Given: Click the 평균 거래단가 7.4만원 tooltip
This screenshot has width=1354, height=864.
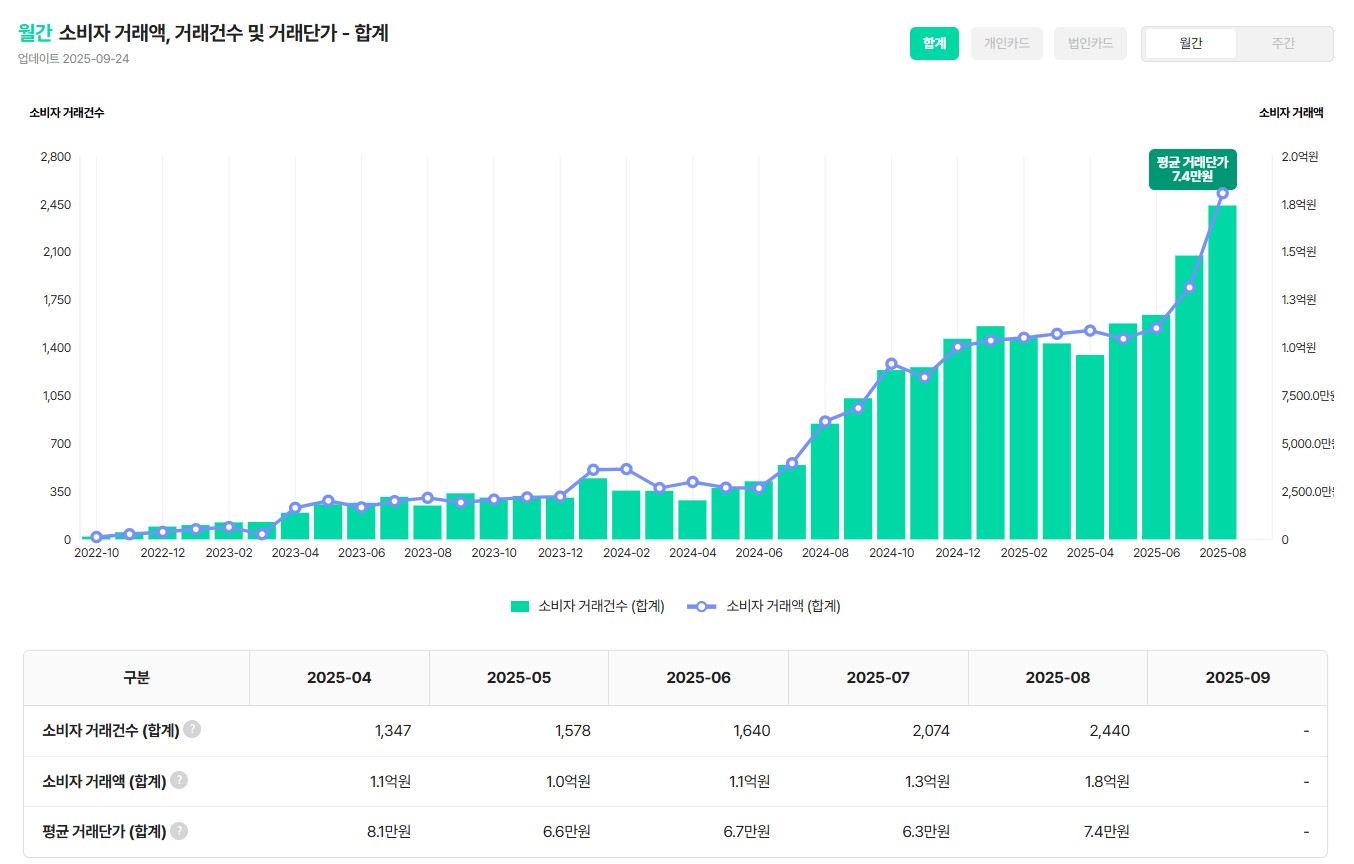Looking at the screenshot, I should 1192,169.
